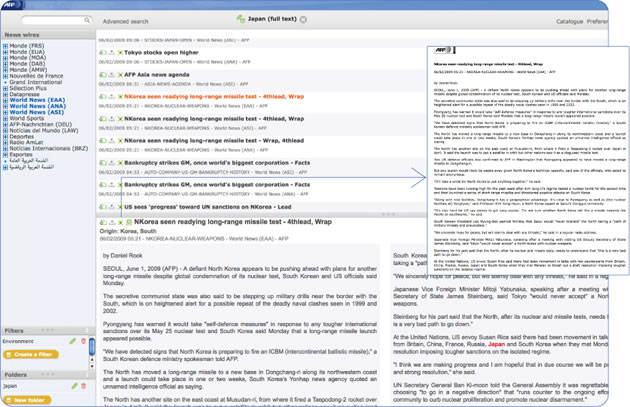Collapse the Filters panel via its header toggle
The width and height of the screenshot is (630, 407).
(87, 331)
